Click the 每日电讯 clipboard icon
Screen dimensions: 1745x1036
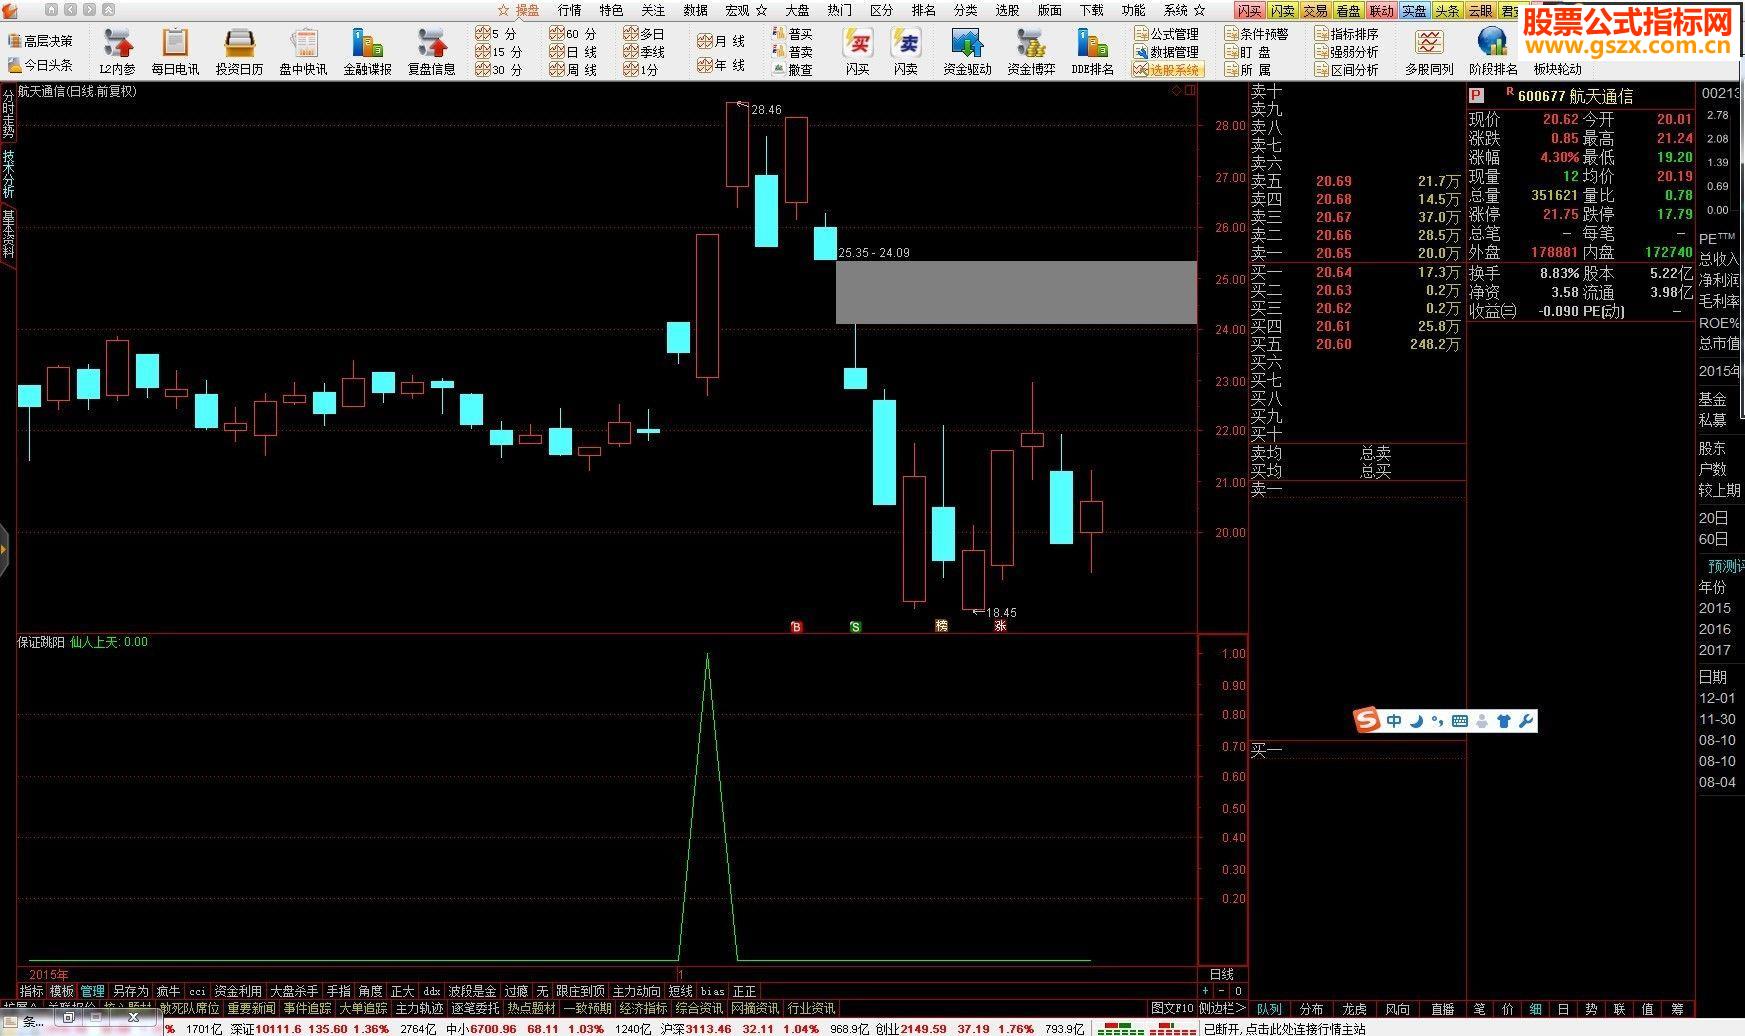[x=175, y=51]
